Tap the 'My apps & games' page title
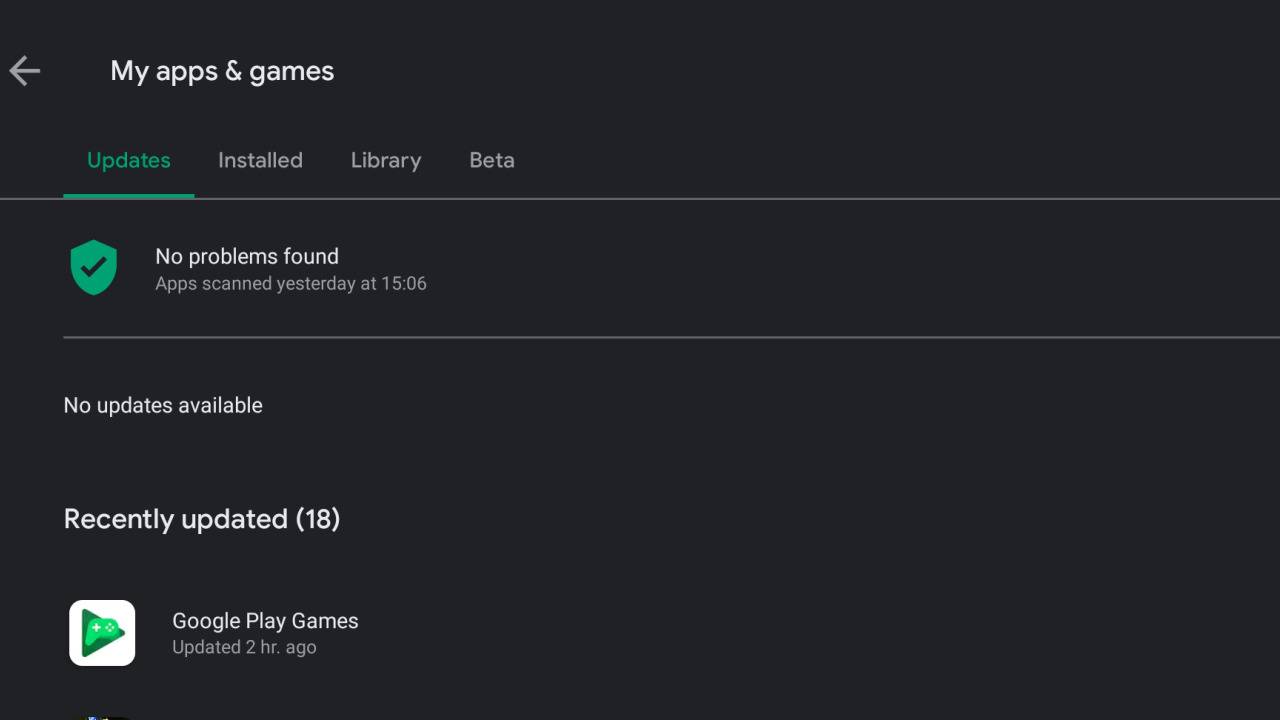Viewport: 1280px width, 720px height. click(x=222, y=71)
